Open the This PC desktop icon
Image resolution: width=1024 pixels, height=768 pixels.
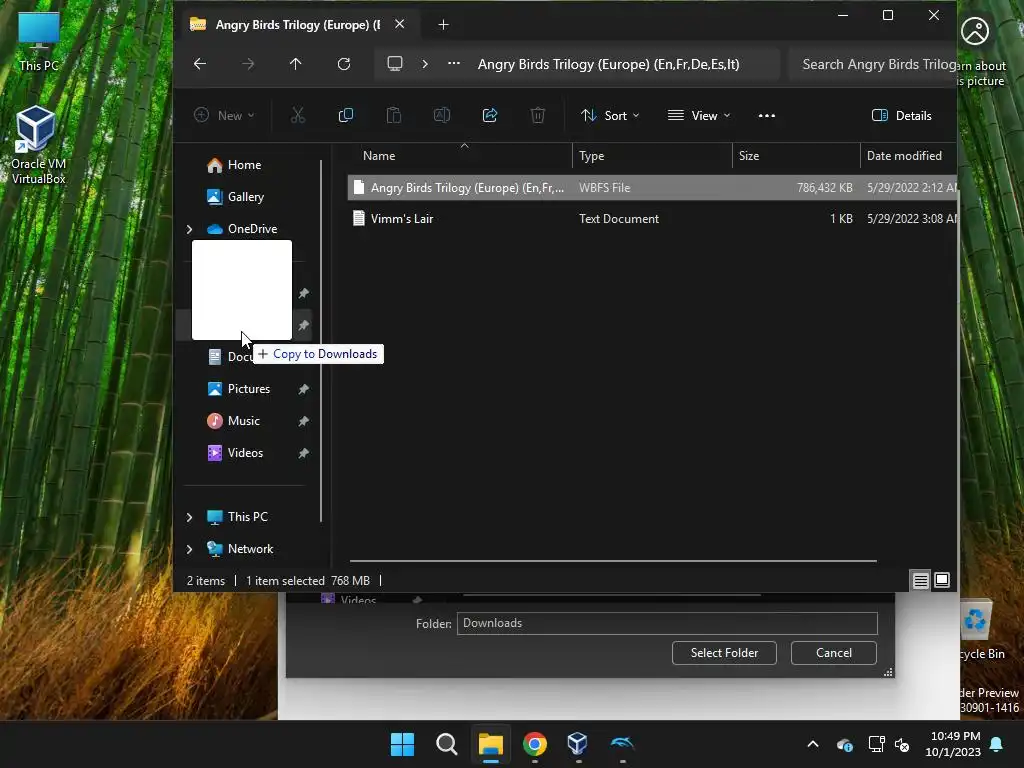39,42
